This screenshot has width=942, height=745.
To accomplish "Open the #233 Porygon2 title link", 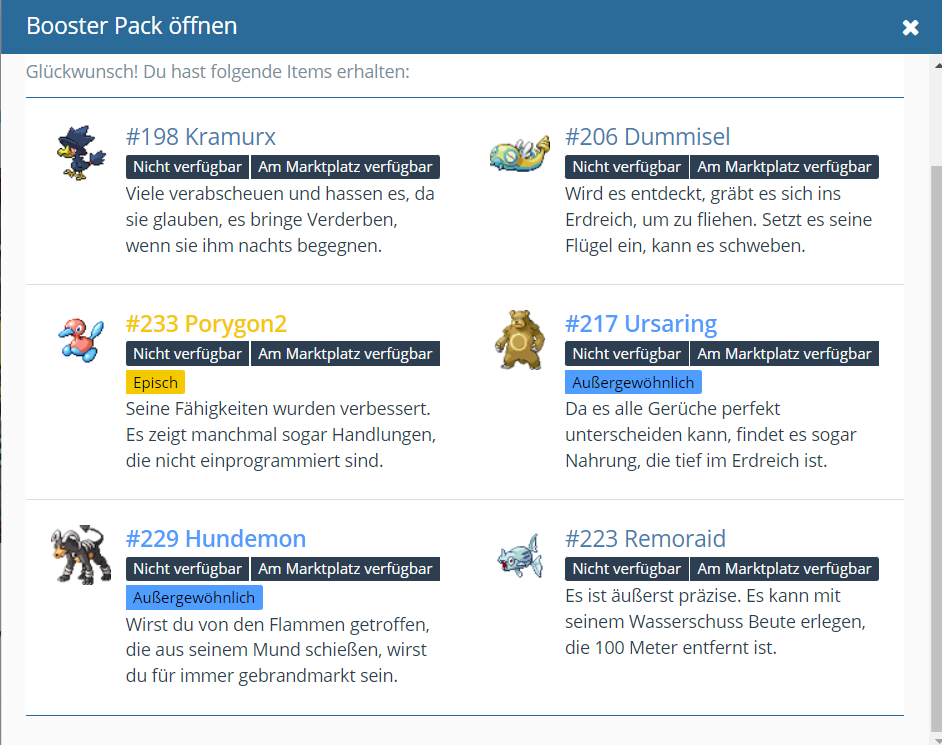I will pos(206,324).
